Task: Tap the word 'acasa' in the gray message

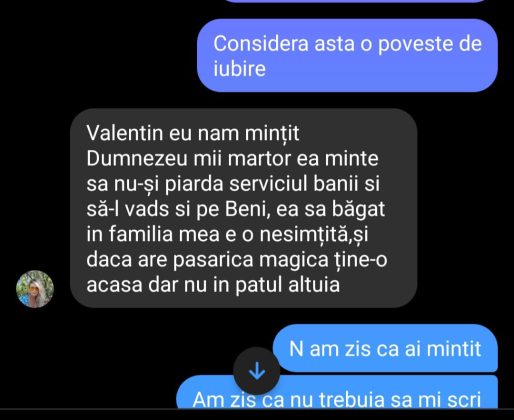Action: (114, 285)
